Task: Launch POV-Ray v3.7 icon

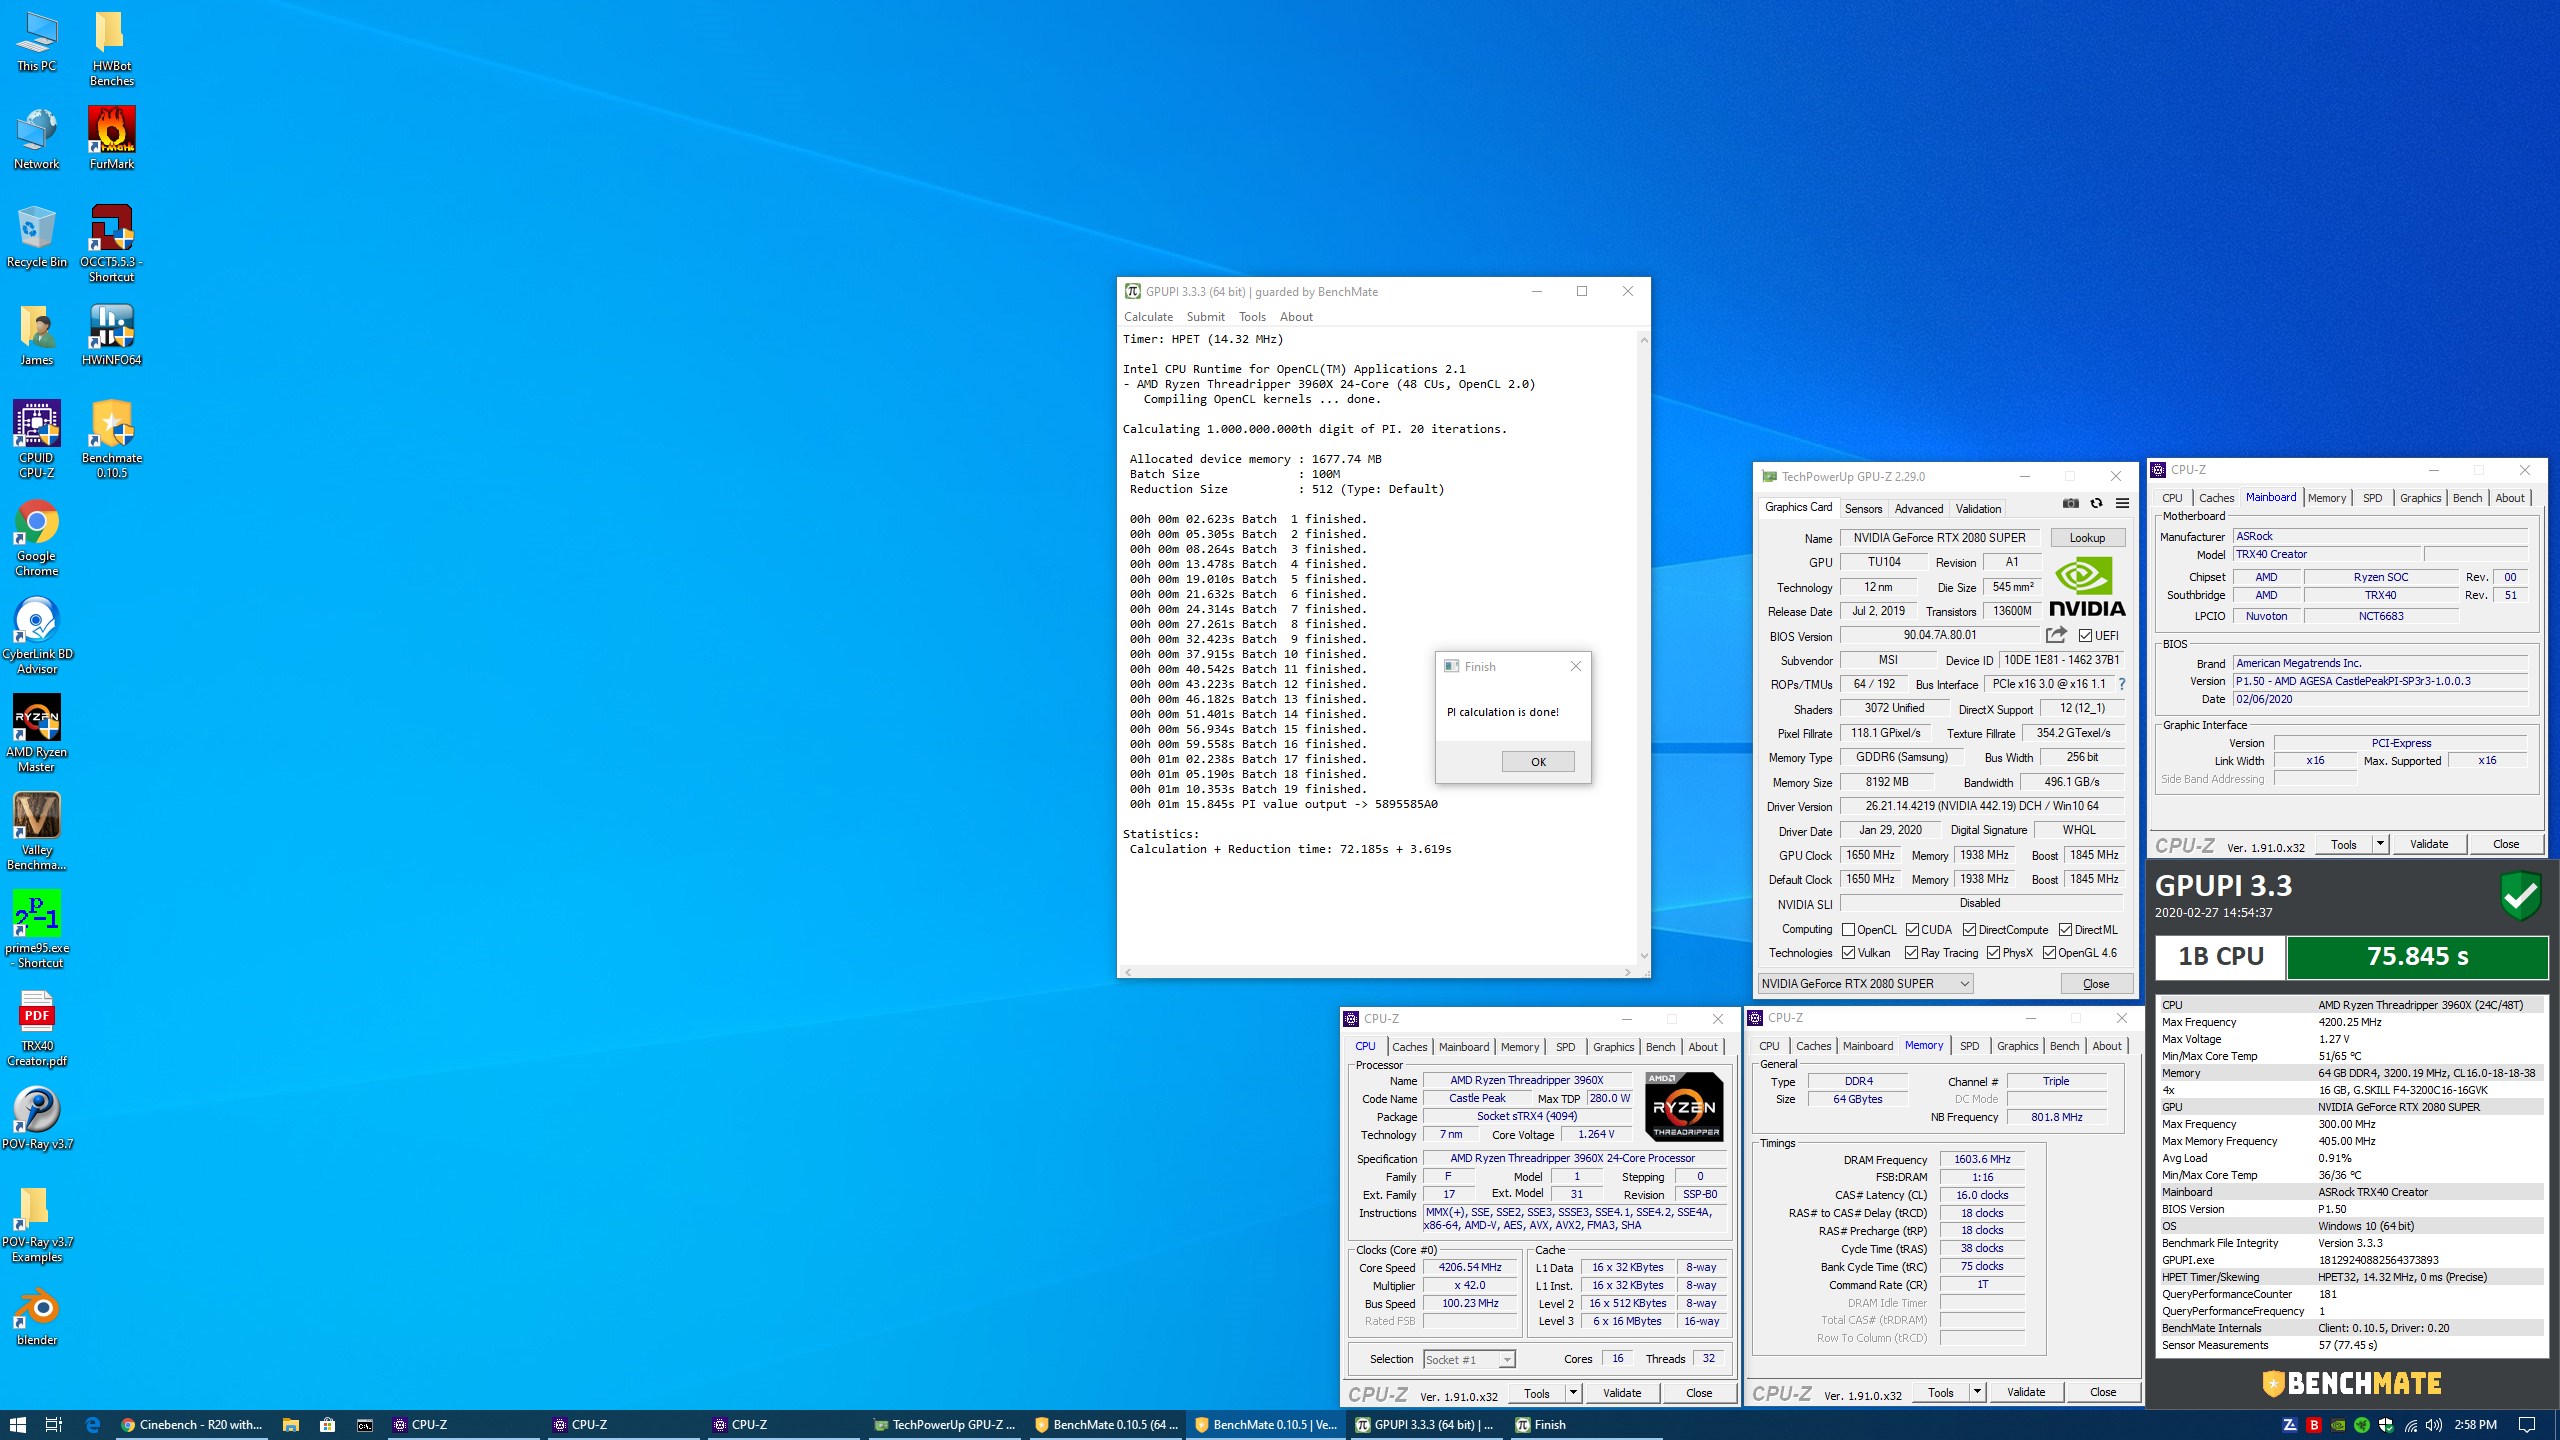Action: coord(37,1117)
